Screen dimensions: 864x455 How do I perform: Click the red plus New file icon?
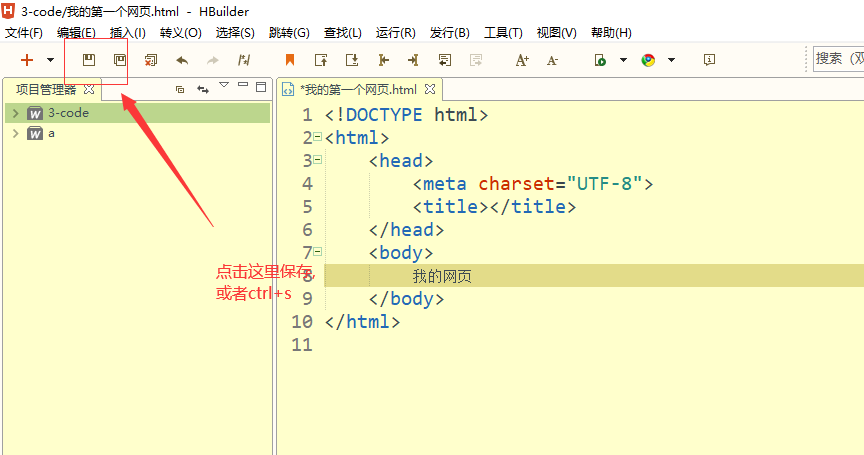click(x=26, y=60)
